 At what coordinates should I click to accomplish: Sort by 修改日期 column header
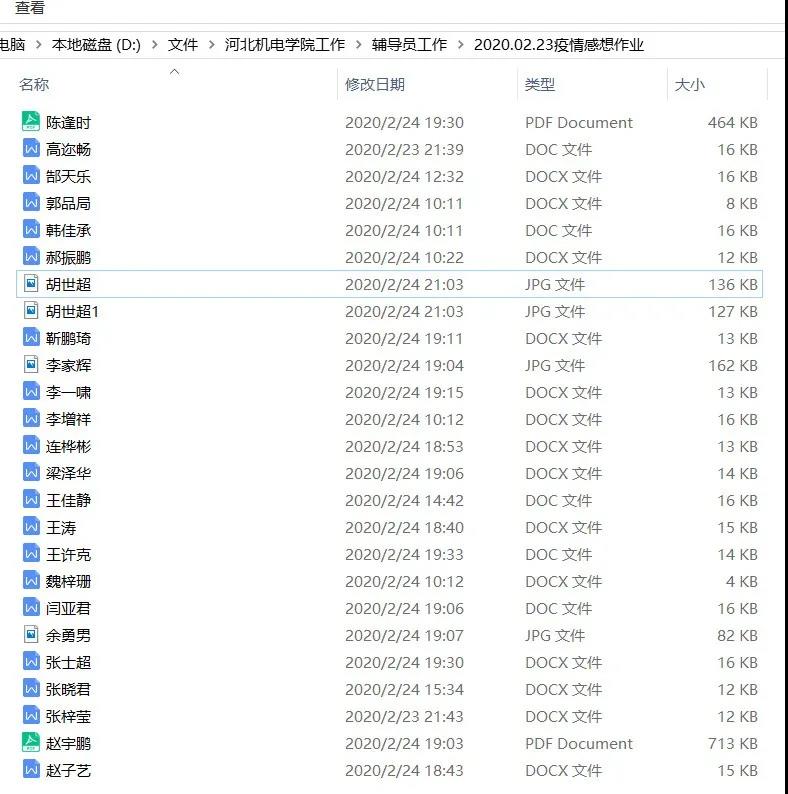375,85
